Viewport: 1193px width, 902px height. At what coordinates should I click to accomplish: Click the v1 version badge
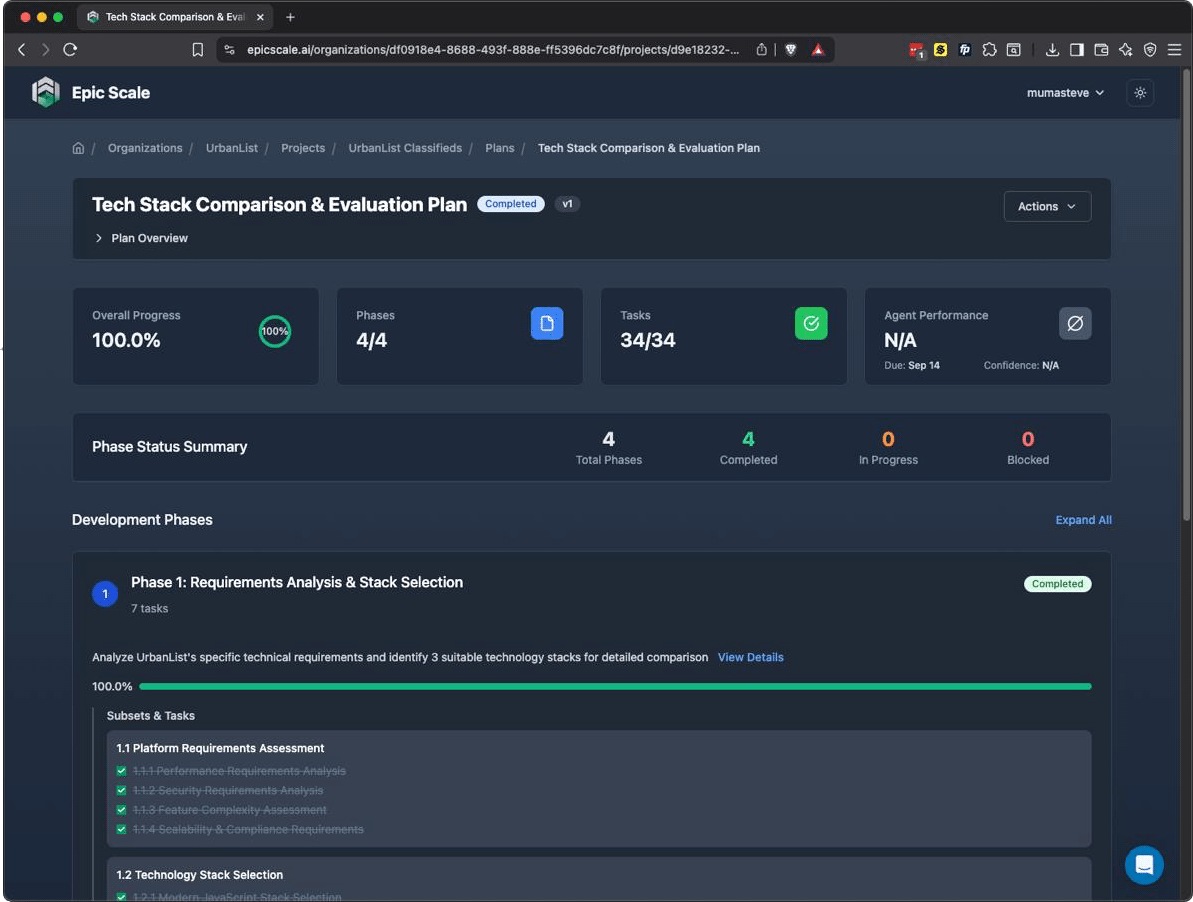tap(567, 204)
